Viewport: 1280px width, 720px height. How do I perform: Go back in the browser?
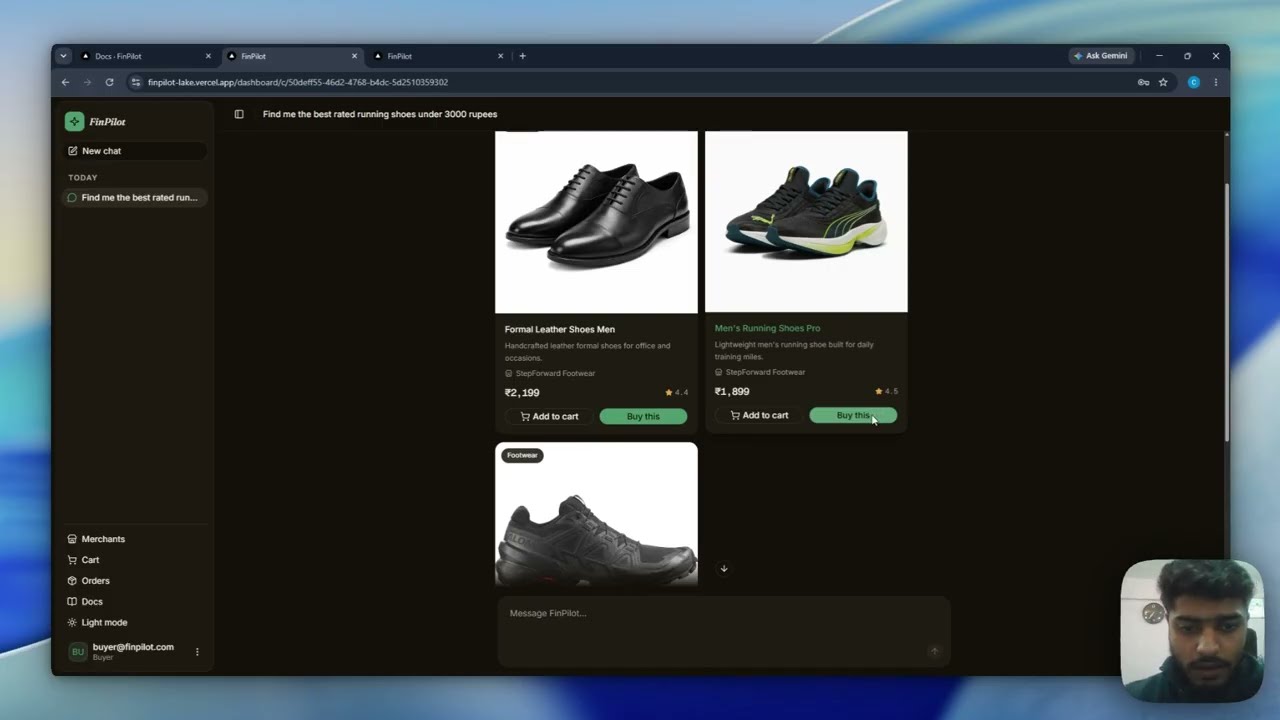click(65, 82)
